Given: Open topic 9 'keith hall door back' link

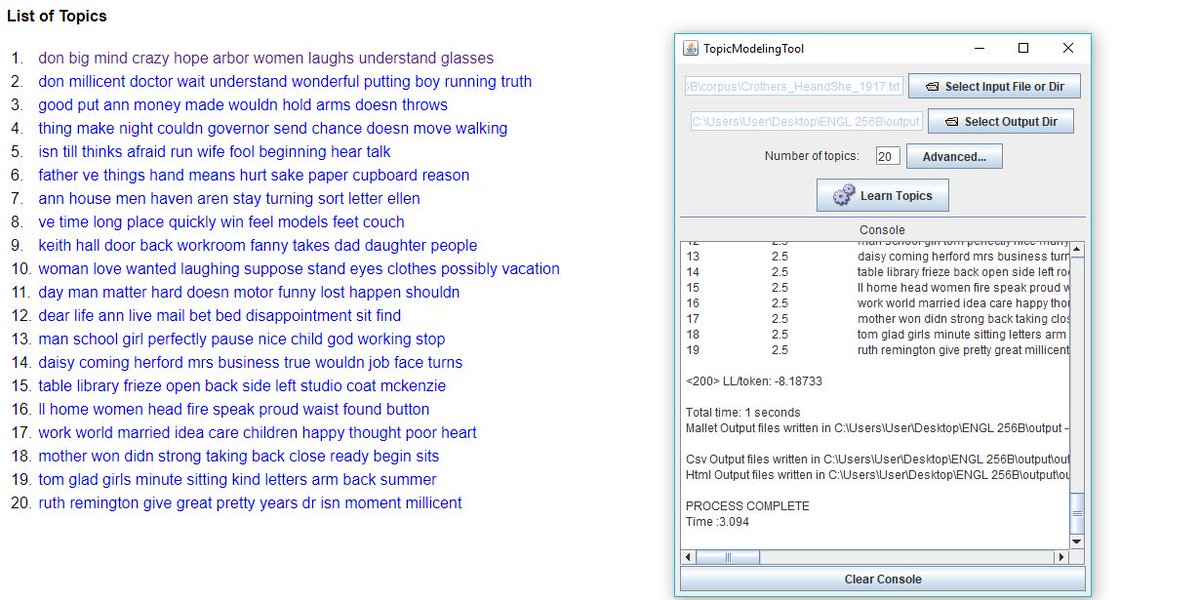Looking at the screenshot, I should [258, 245].
